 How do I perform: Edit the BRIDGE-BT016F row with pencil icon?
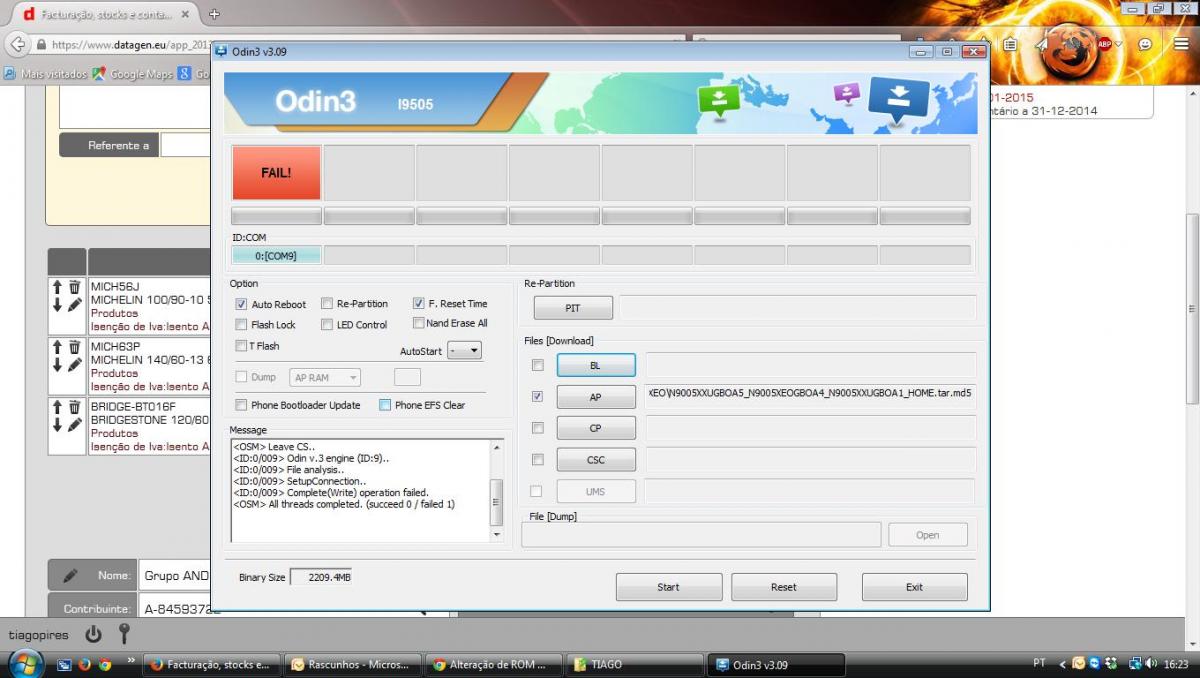74,424
